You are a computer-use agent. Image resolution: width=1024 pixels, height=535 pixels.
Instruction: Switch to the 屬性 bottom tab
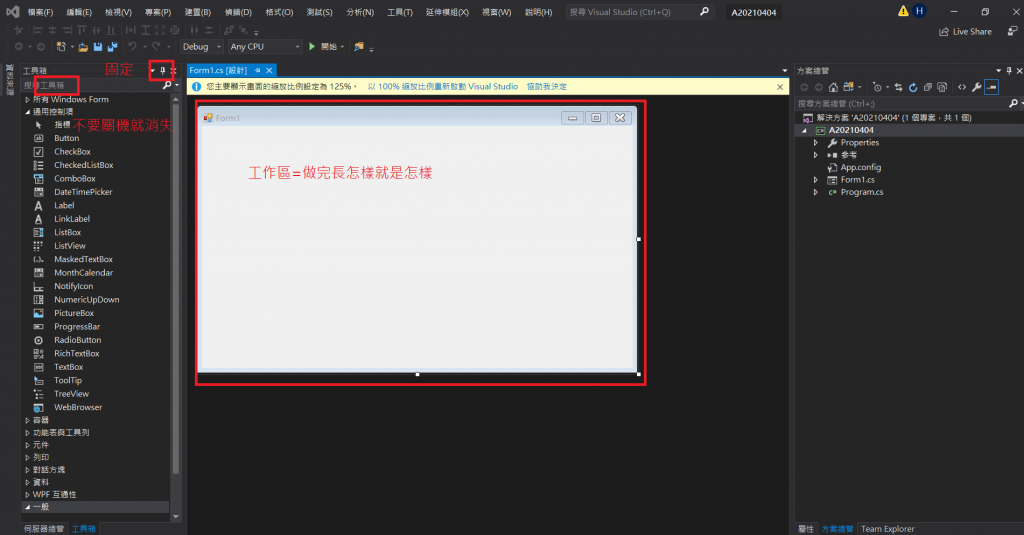(x=806, y=528)
